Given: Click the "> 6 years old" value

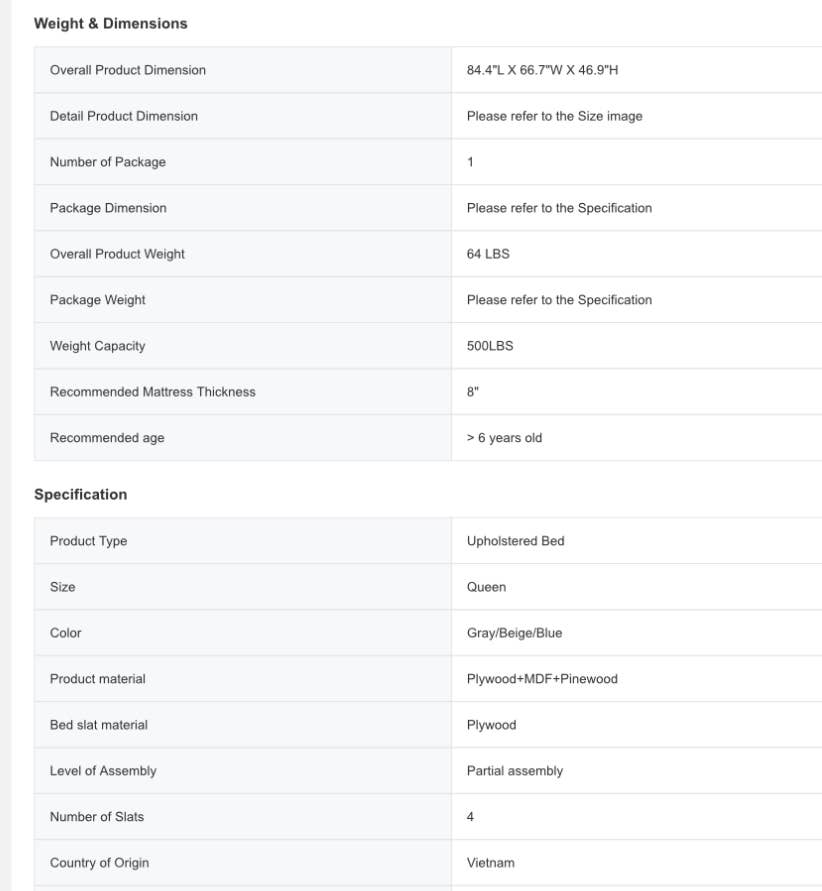Looking at the screenshot, I should click(x=504, y=438).
